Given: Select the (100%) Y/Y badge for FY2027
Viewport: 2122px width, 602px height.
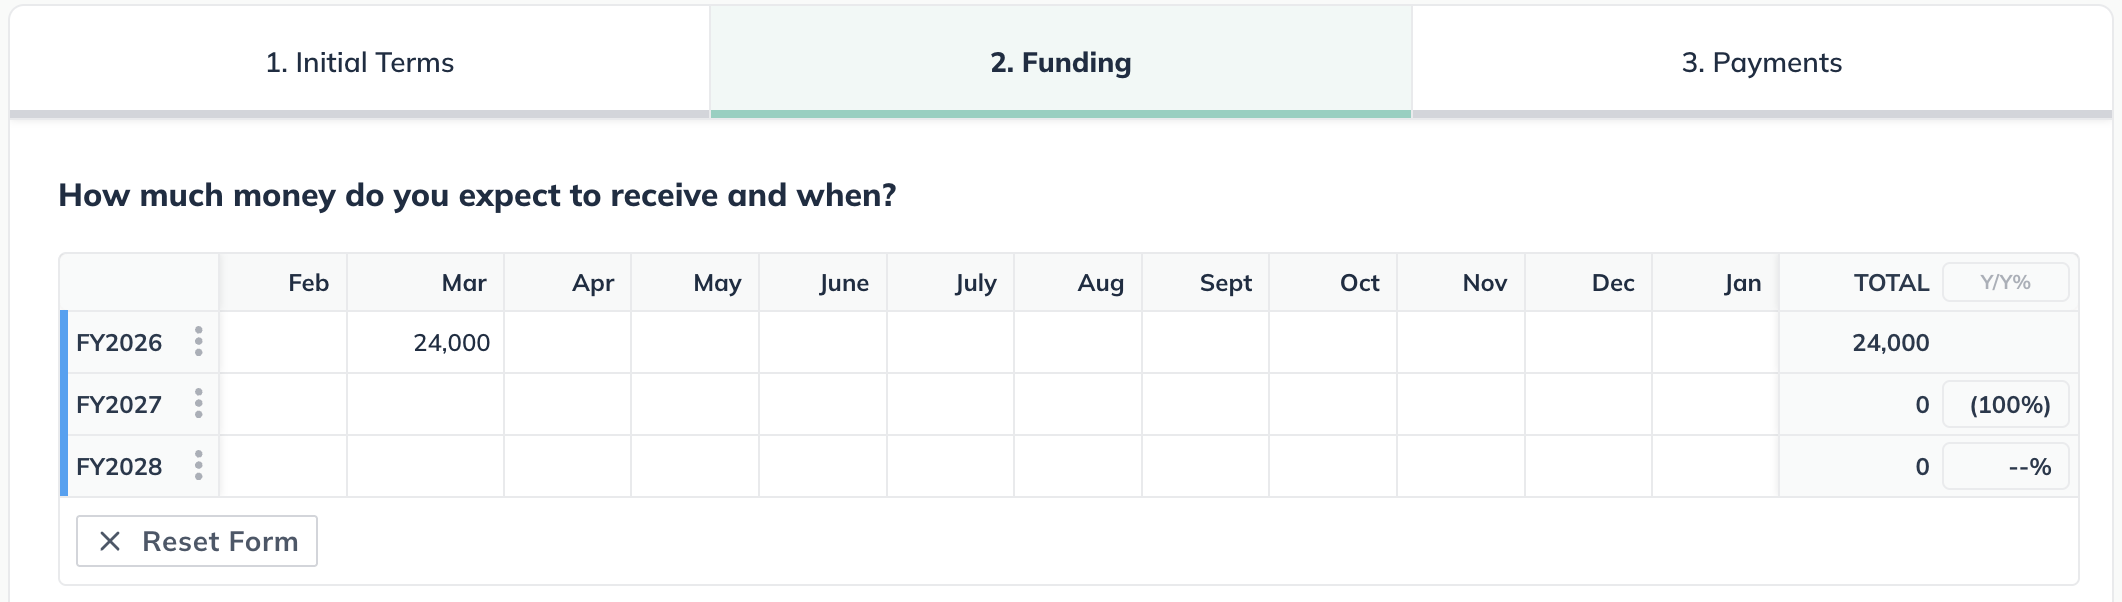Looking at the screenshot, I should (x=2006, y=404).
